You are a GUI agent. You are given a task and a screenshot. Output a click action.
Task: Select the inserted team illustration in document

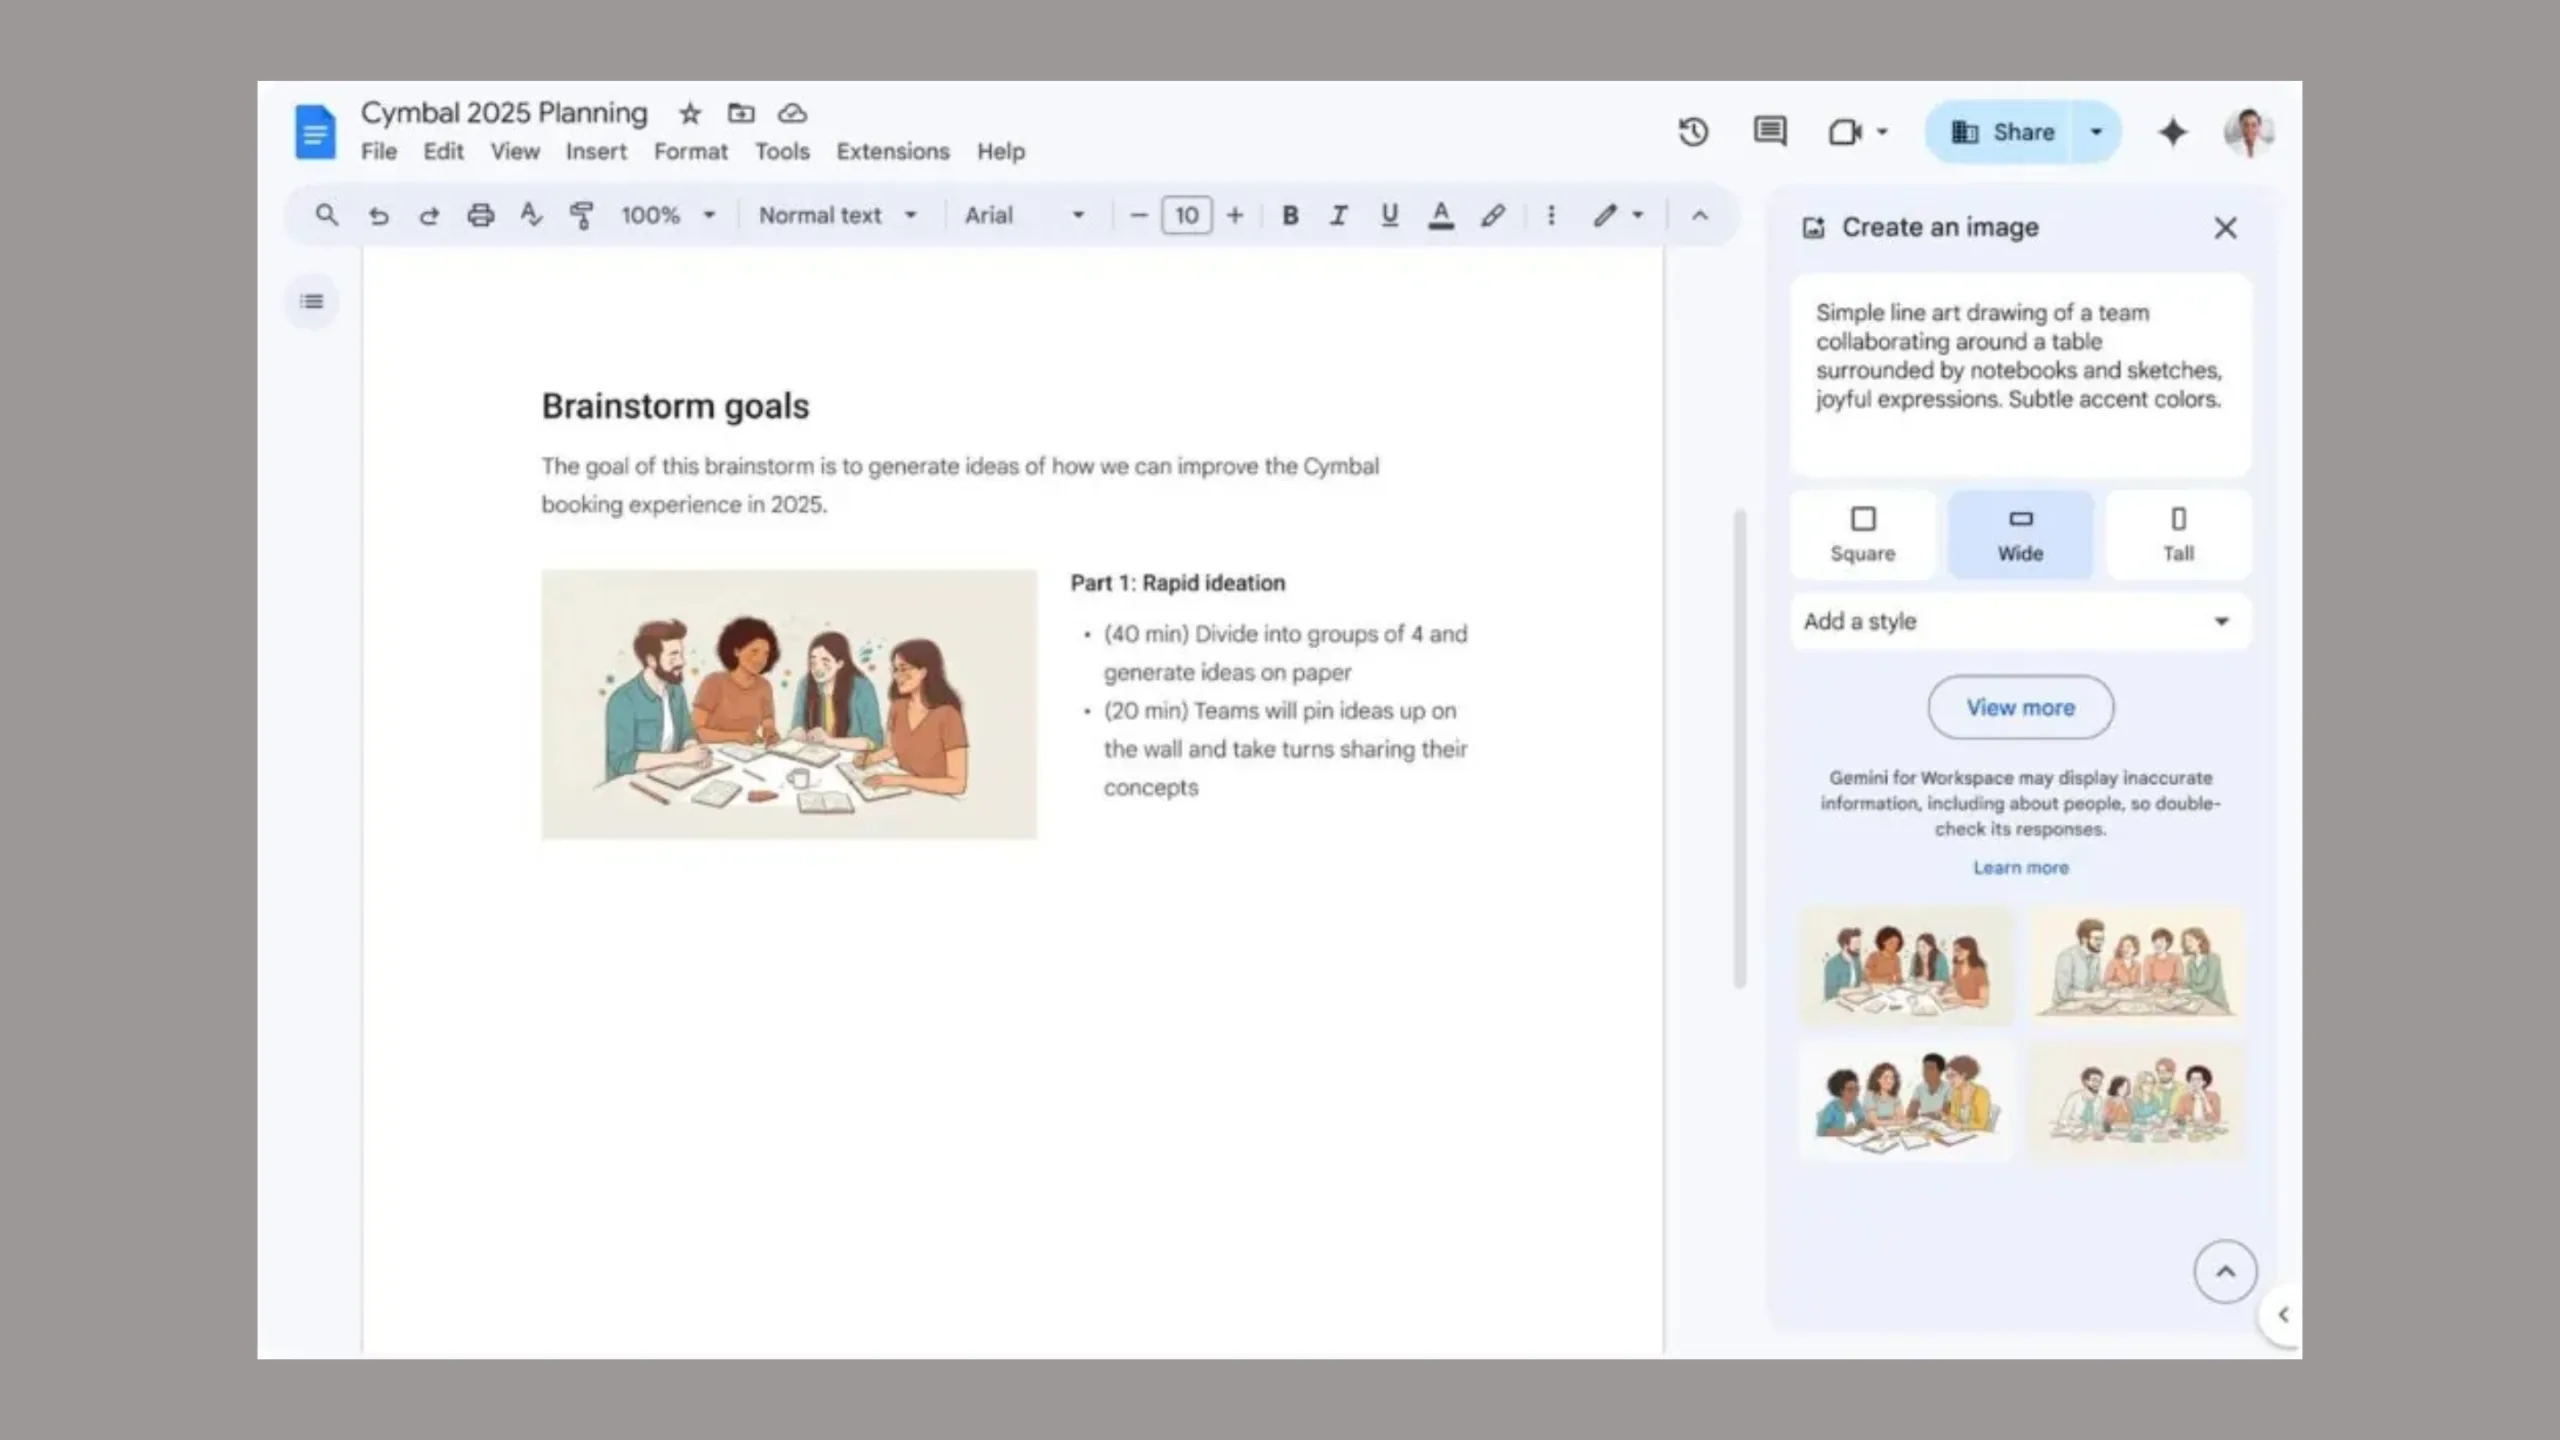[789, 704]
